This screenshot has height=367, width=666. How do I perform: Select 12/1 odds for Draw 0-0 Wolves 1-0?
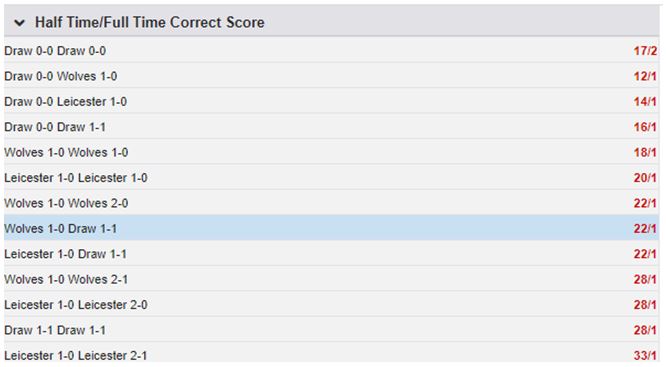(645, 76)
